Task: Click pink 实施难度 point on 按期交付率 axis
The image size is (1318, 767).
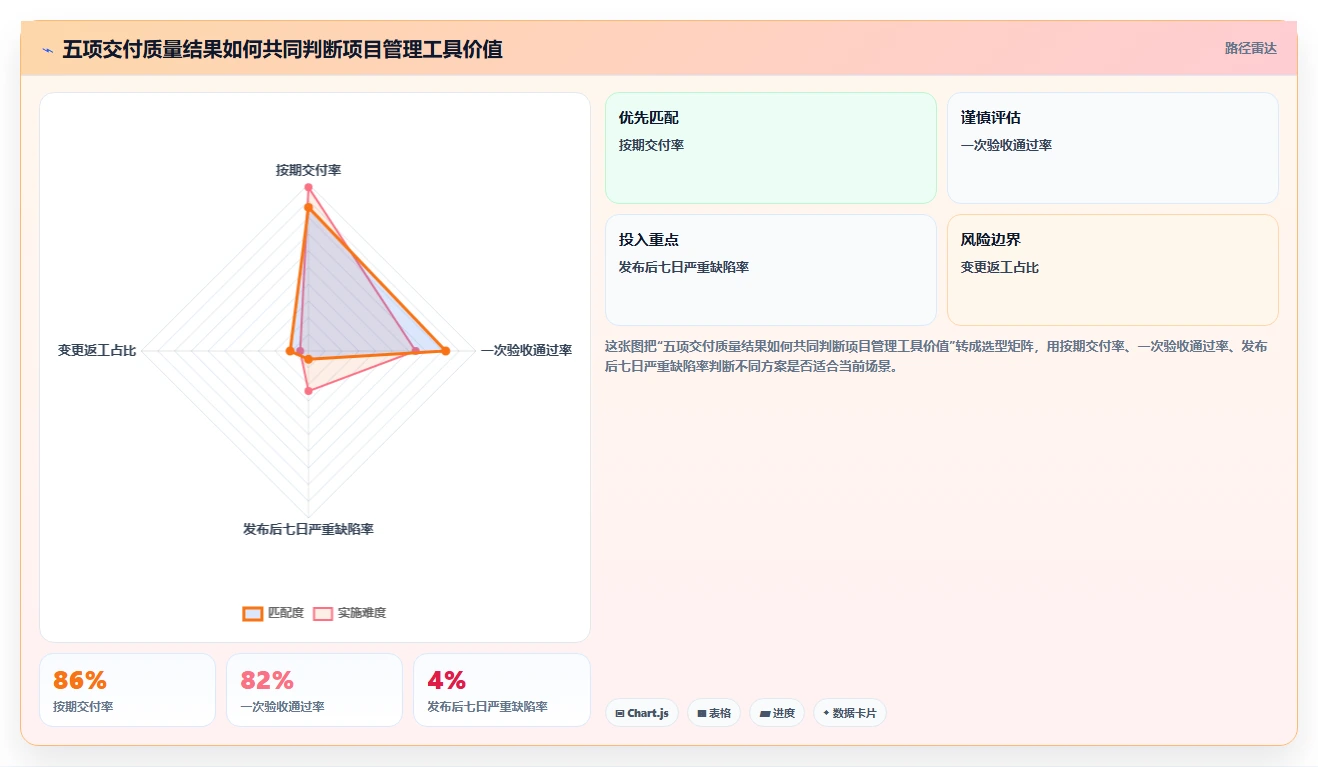Action: (308, 187)
